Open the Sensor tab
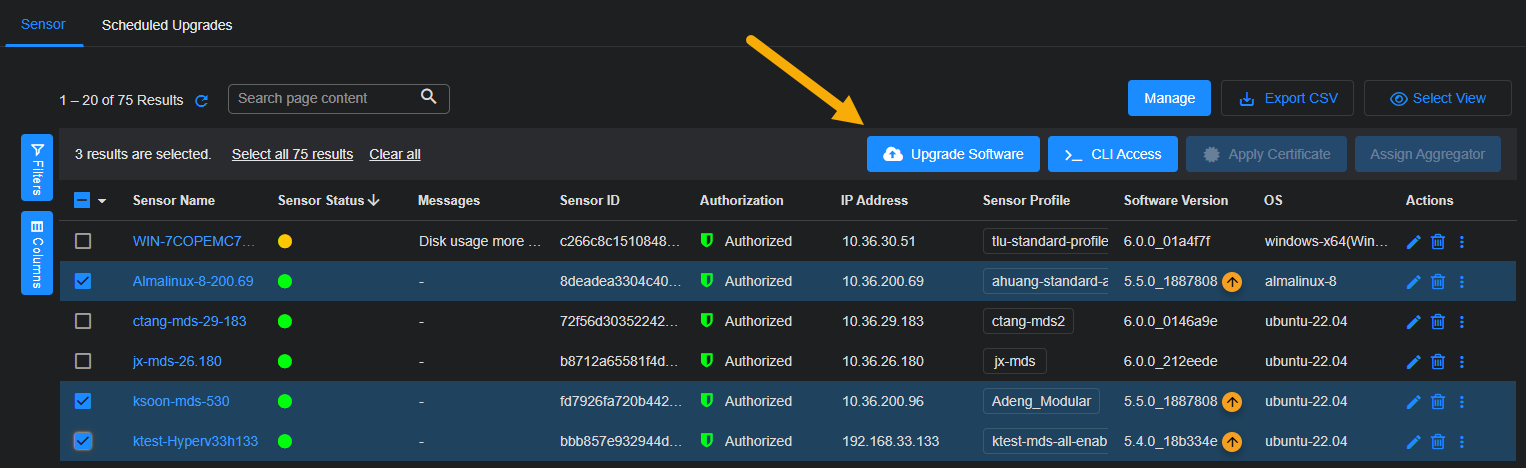Image resolution: width=1526 pixels, height=468 pixels. coord(43,25)
